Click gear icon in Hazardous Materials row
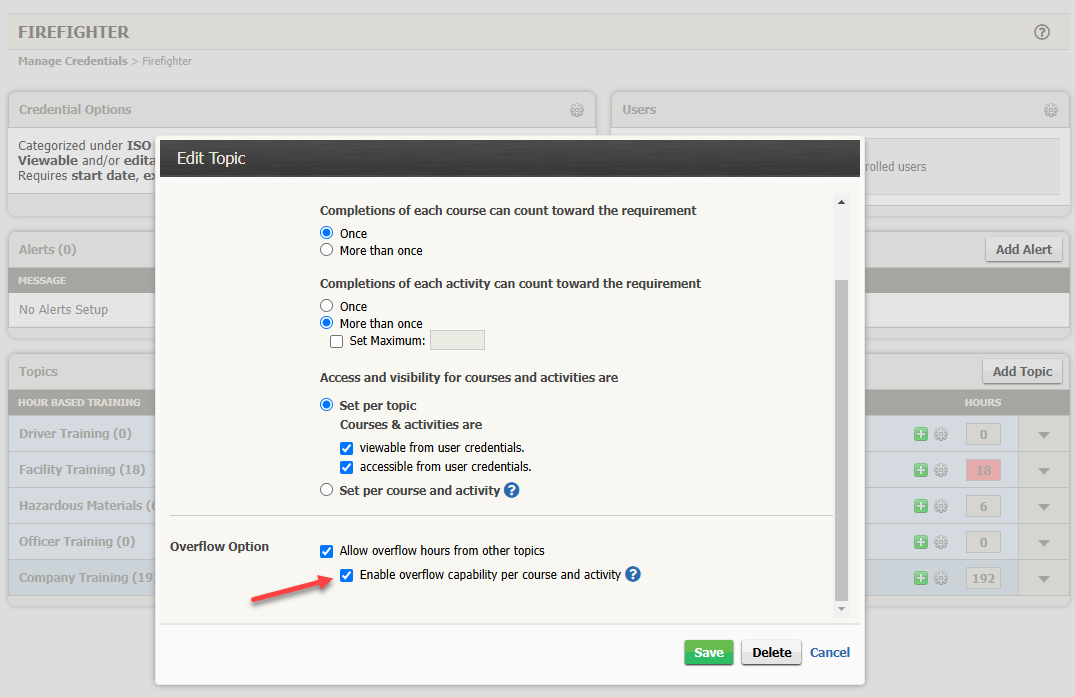The width and height of the screenshot is (1075, 697). pyautogui.click(x=941, y=506)
